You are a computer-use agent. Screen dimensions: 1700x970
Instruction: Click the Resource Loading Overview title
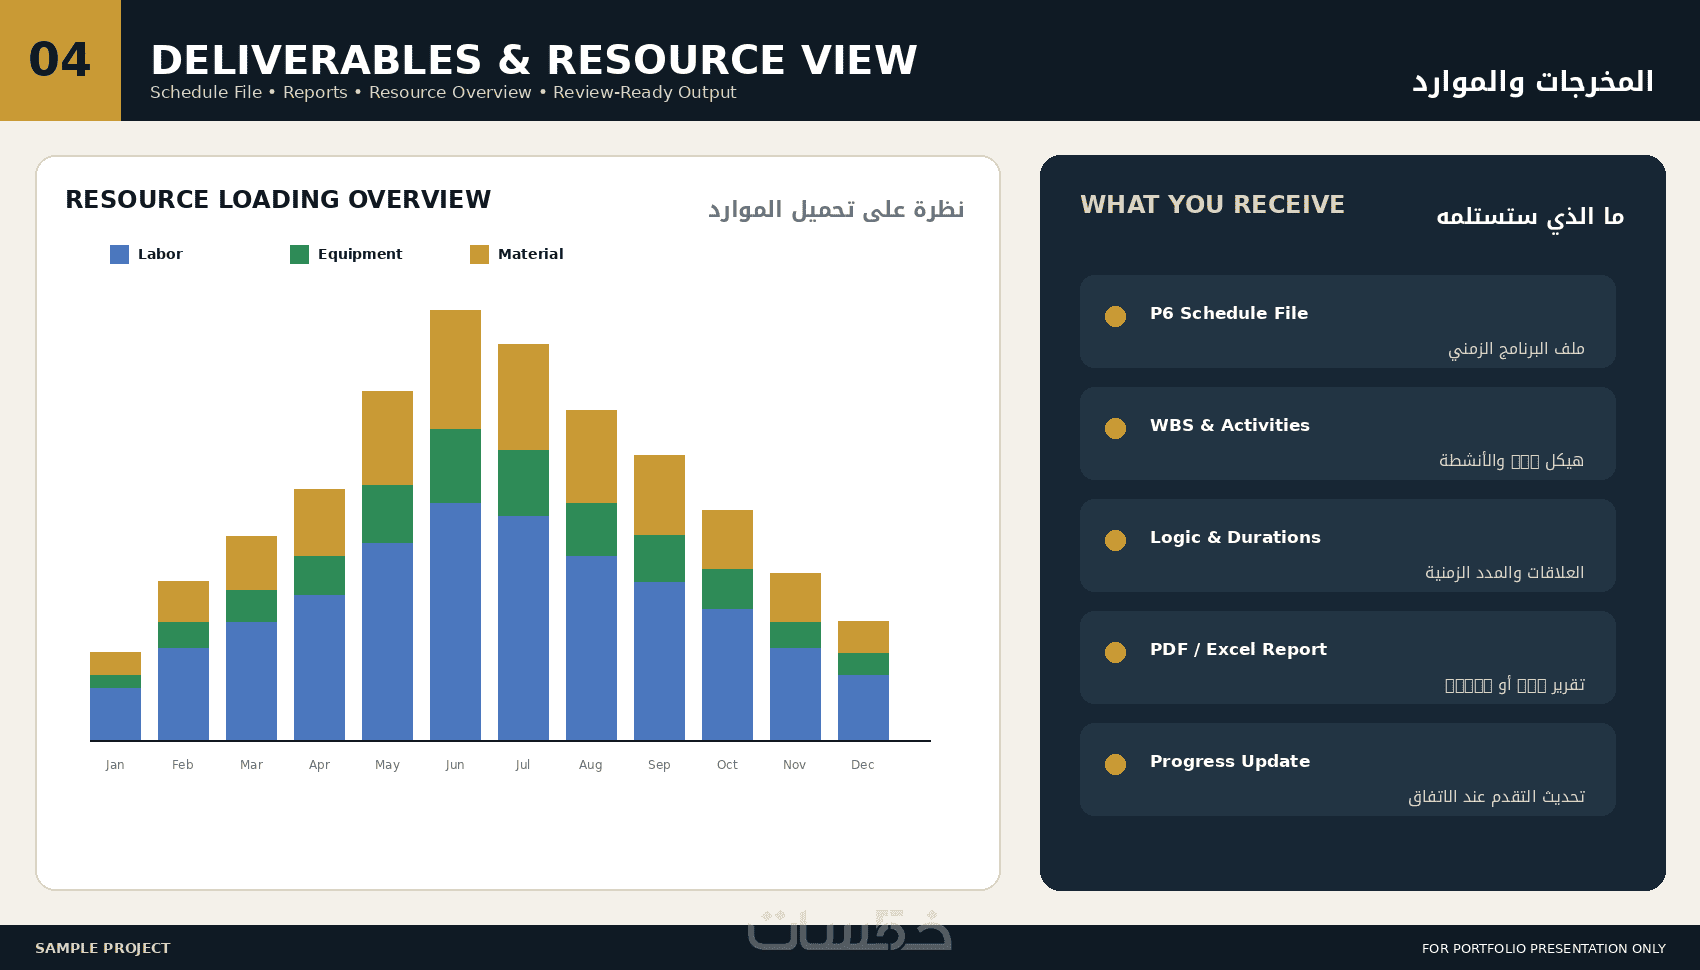(x=278, y=200)
